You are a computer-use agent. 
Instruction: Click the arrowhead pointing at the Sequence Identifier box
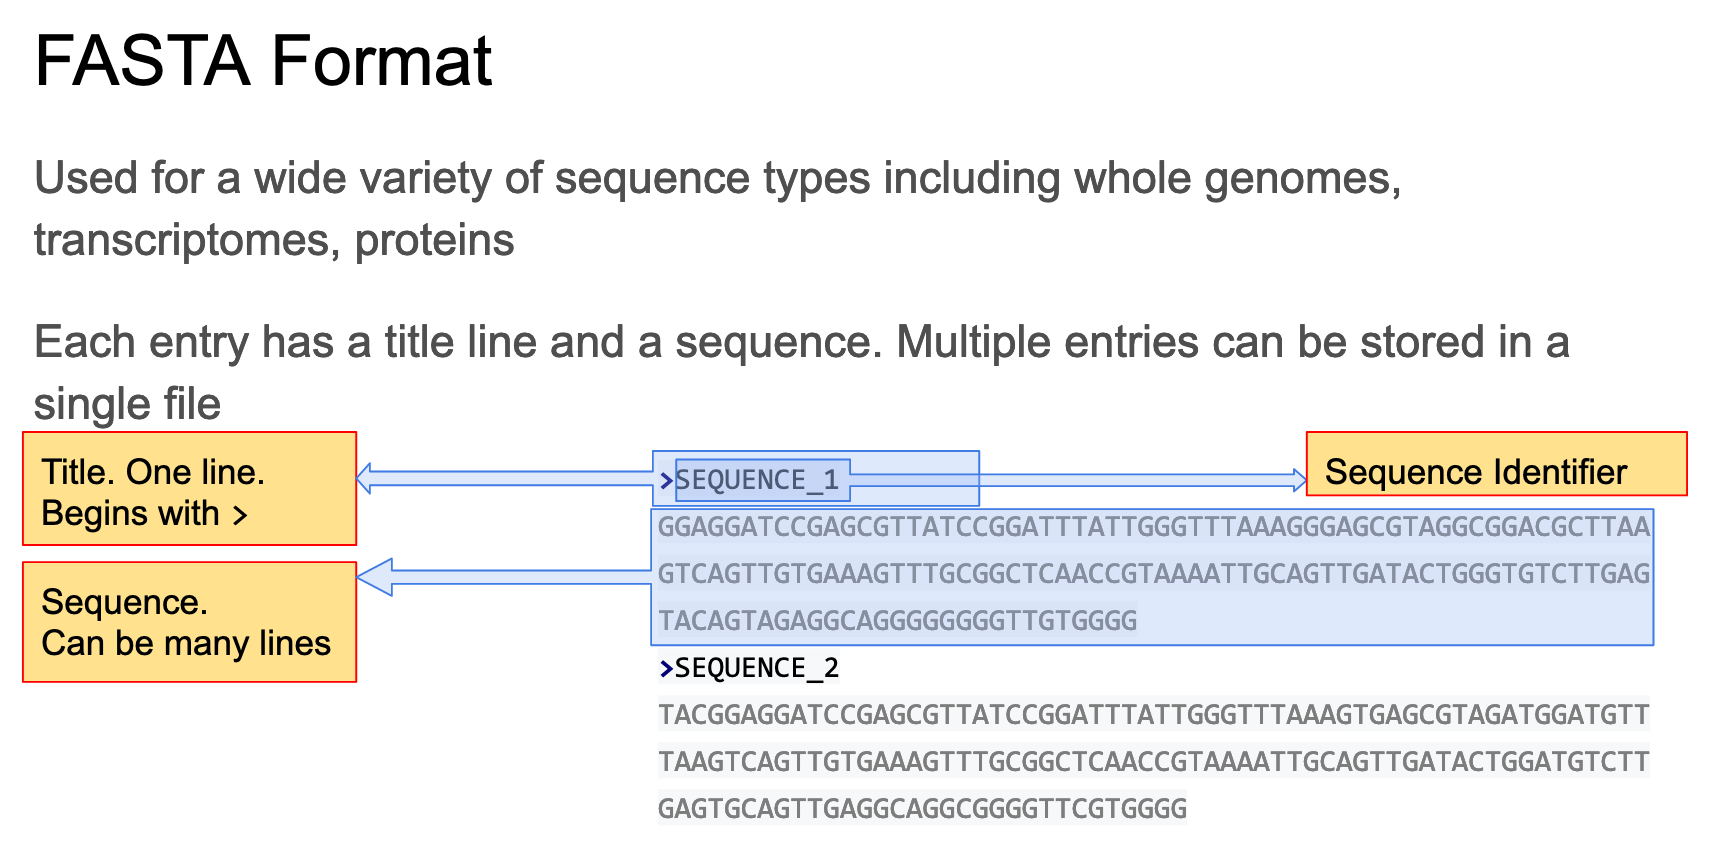point(1299,481)
